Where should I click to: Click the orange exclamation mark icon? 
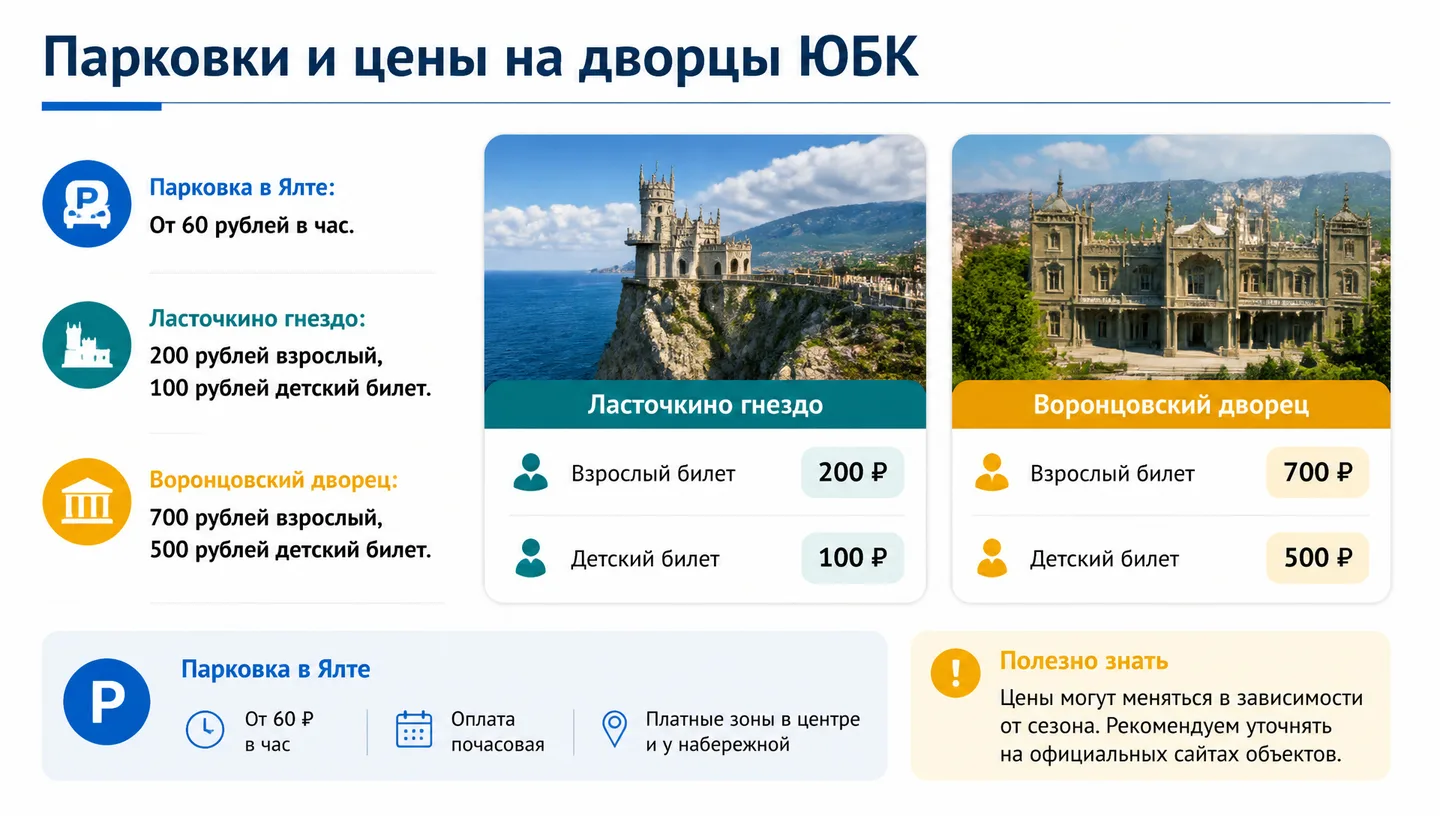pyautogui.click(x=955, y=672)
